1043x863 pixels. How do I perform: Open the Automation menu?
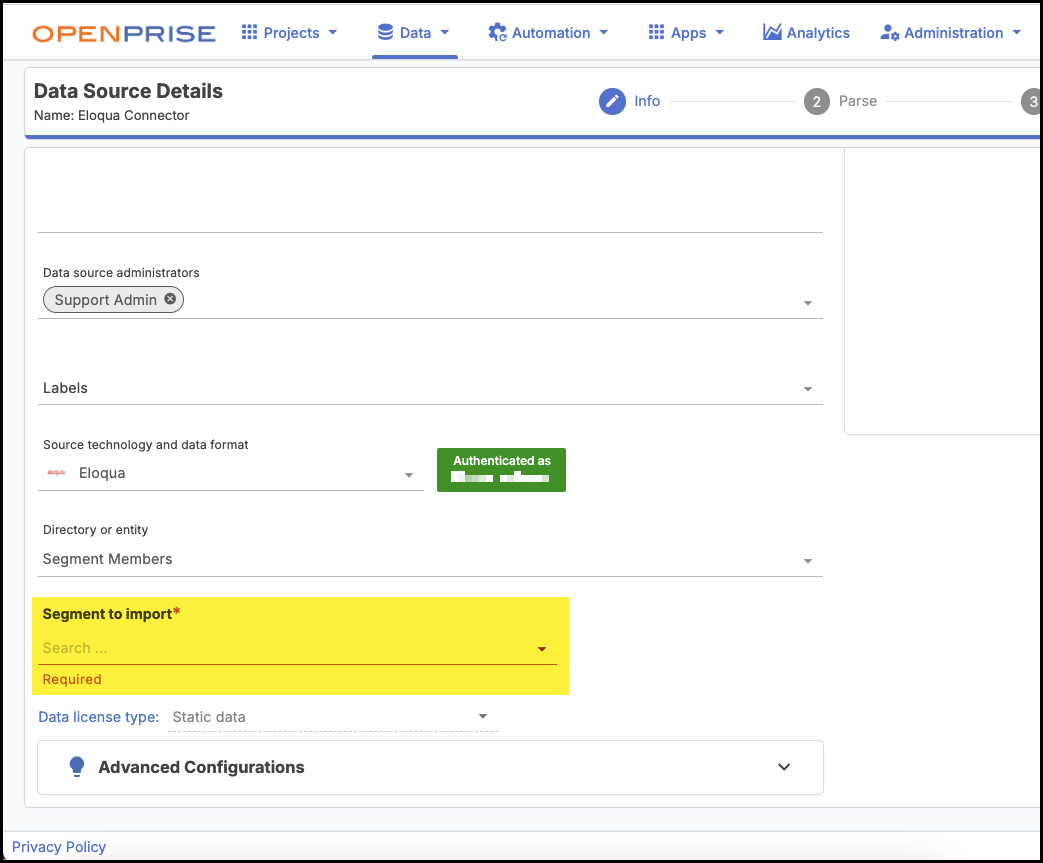pyautogui.click(x=548, y=33)
